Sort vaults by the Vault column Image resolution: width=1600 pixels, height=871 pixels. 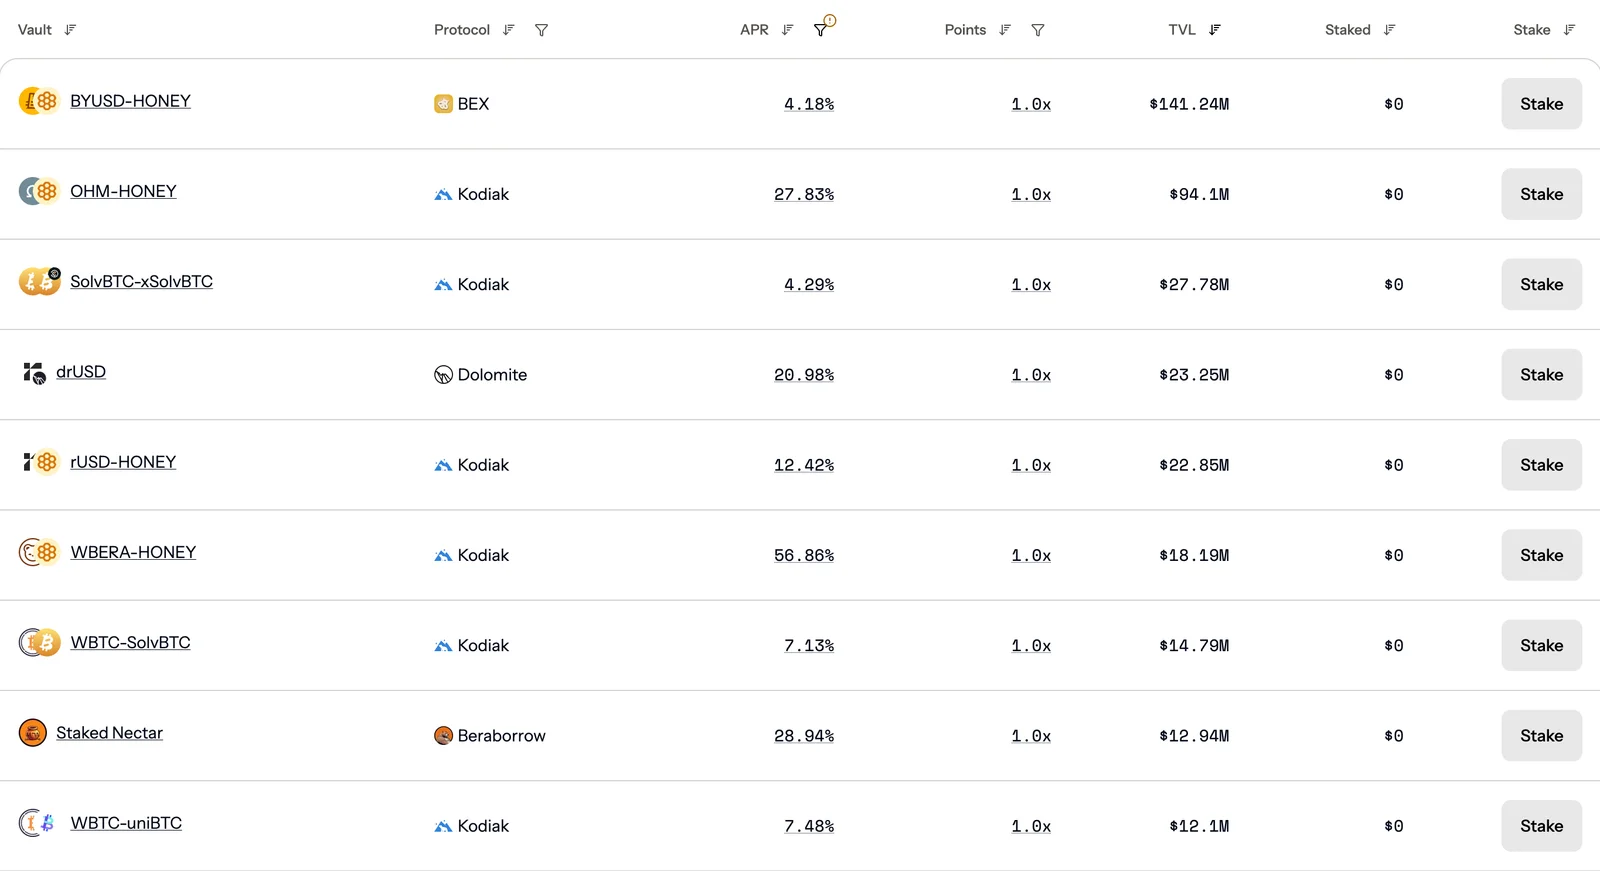pyautogui.click(x=70, y=30)
